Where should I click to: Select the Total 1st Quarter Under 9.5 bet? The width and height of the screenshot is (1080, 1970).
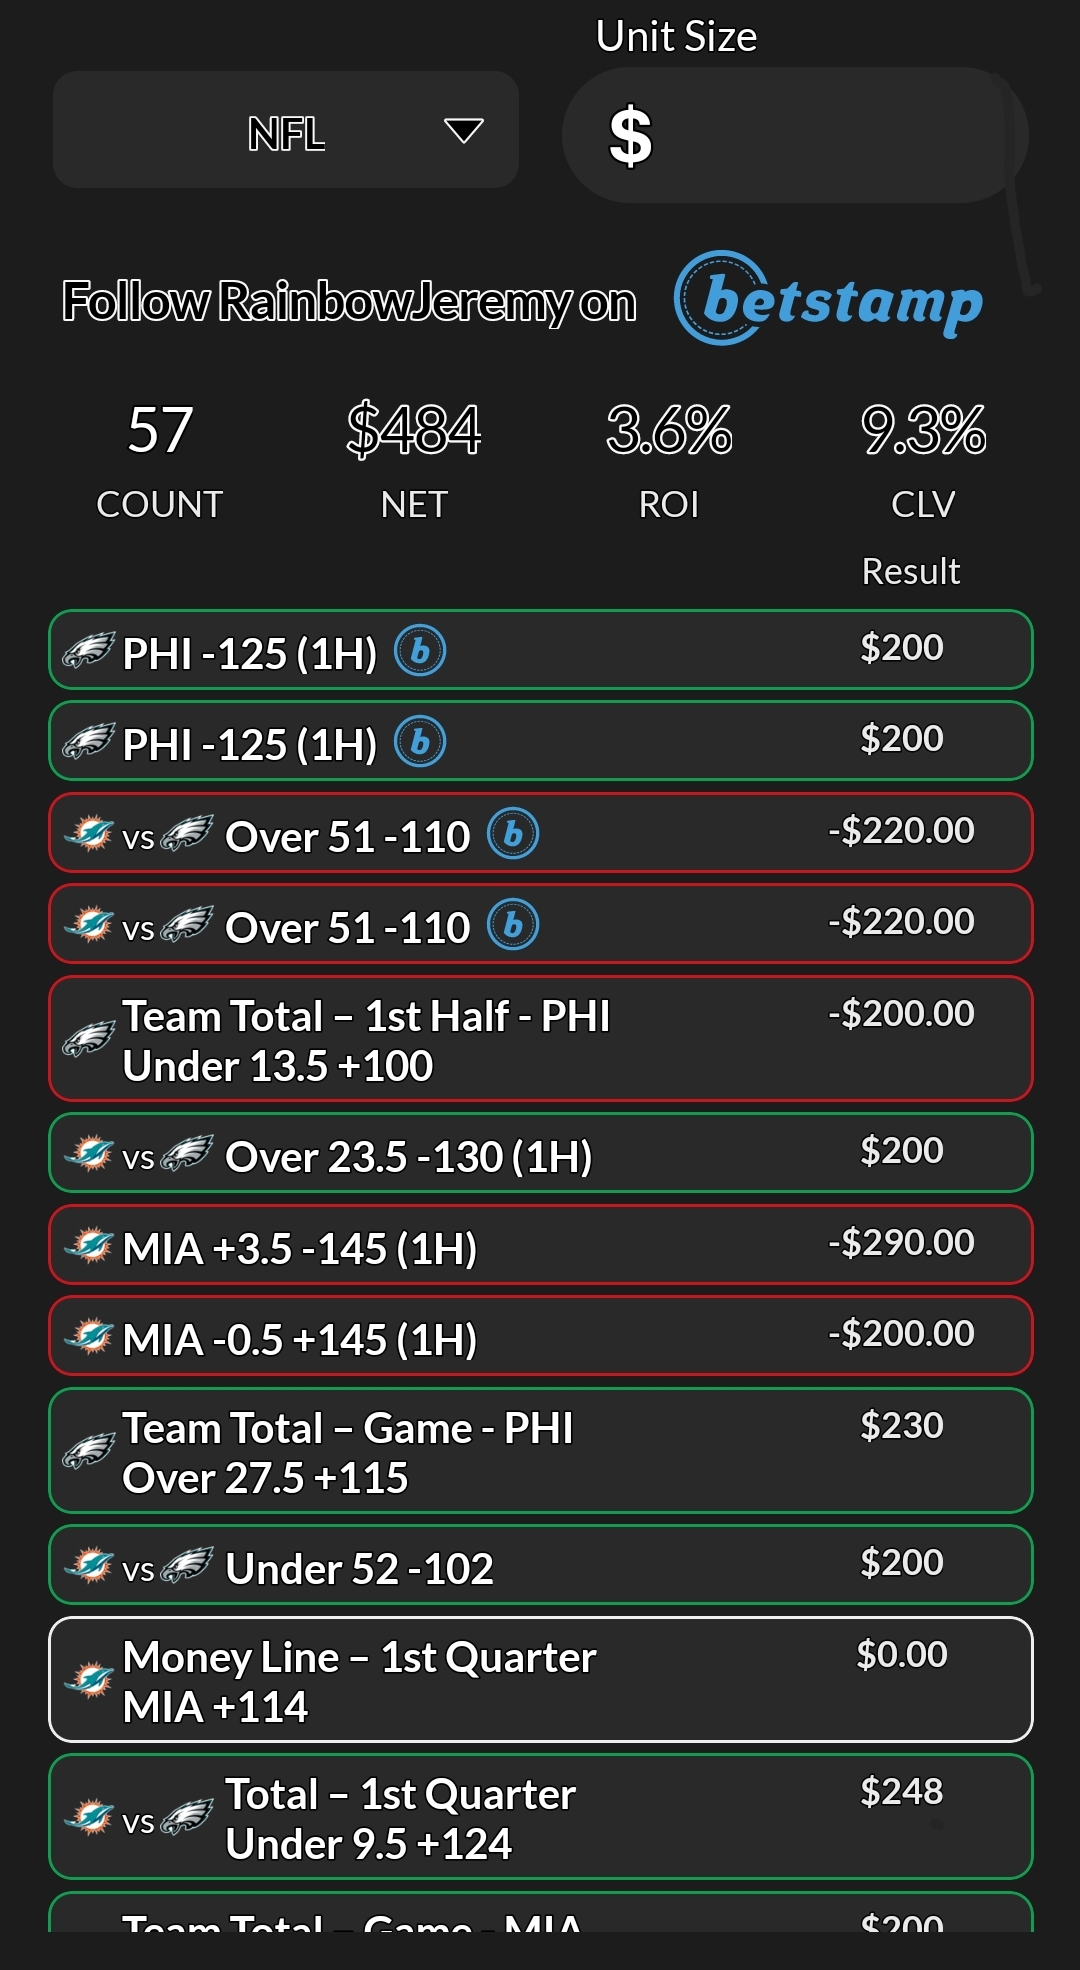point(540,1817)
